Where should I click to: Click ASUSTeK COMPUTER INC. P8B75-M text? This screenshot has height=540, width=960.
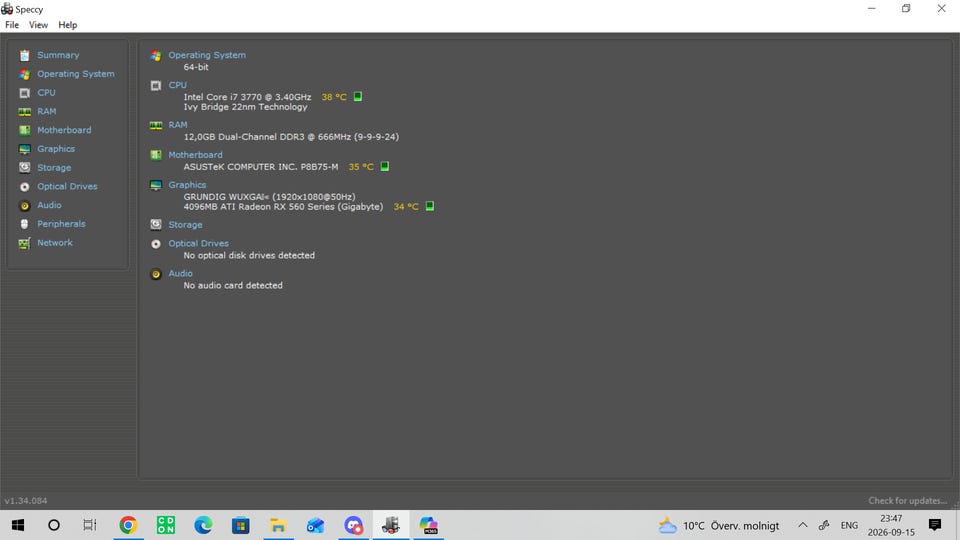[261, 167]
